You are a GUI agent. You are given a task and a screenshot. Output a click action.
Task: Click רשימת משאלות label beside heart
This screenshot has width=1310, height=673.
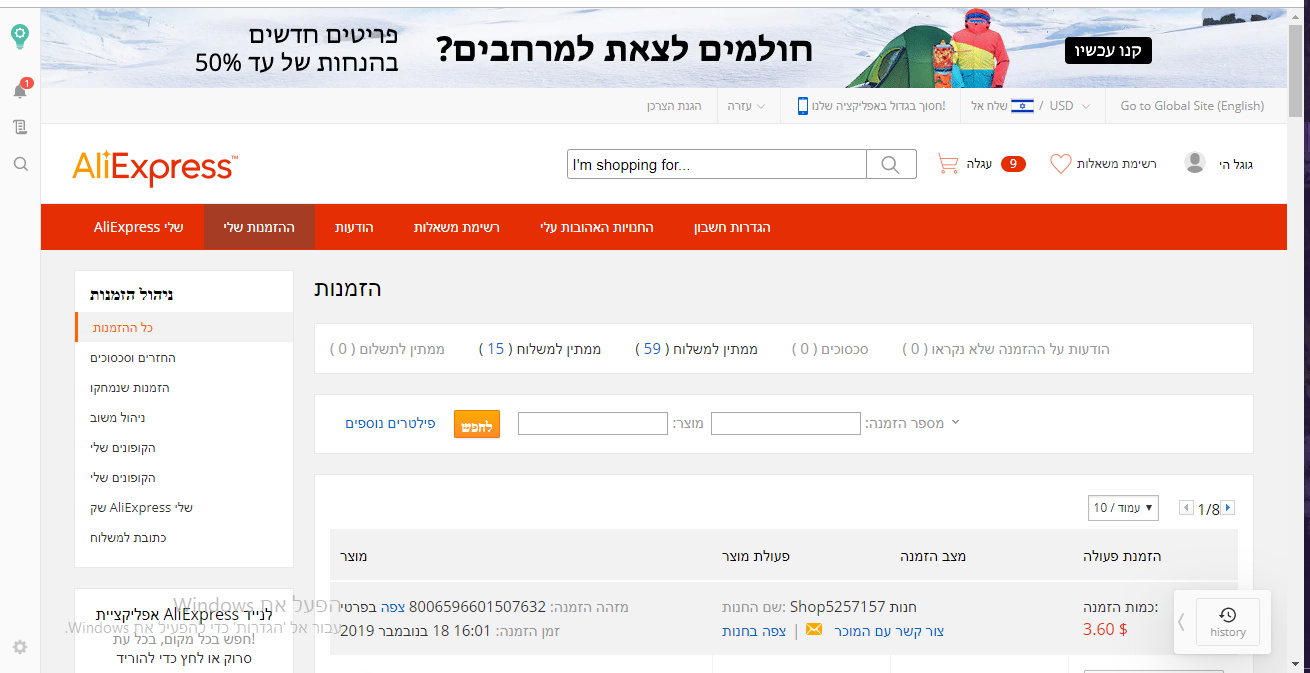[1117, 164]
